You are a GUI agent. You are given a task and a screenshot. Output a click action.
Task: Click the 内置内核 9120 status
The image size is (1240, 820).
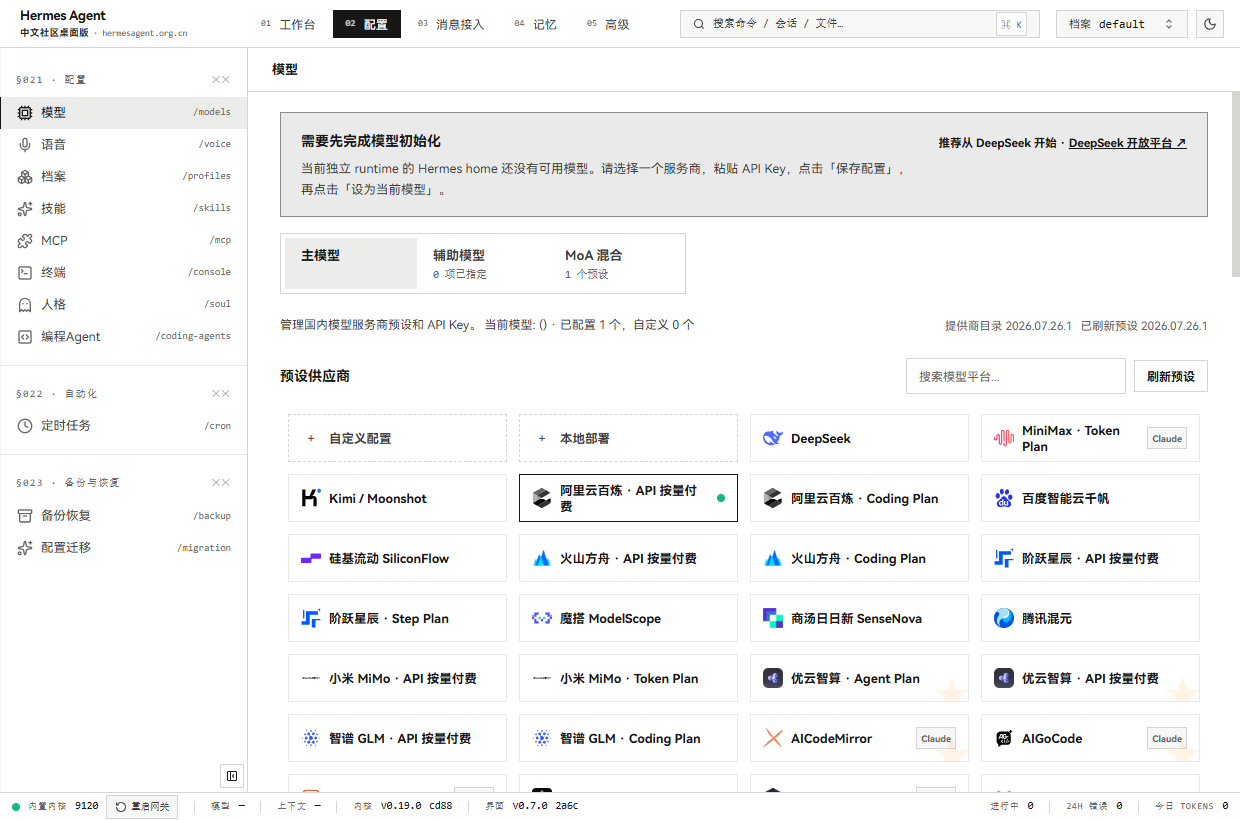pyautogui.click(x=55, y=806)
